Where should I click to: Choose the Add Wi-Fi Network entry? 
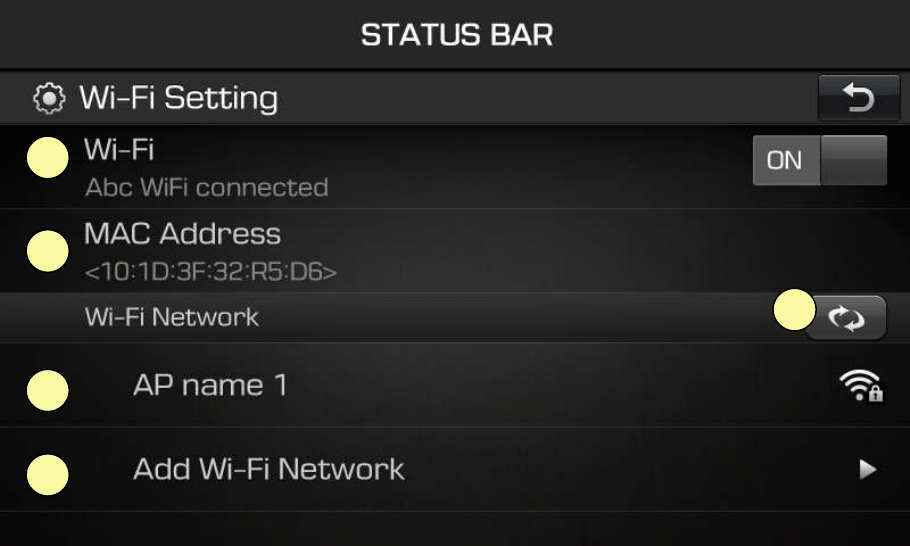coord(455,469)
